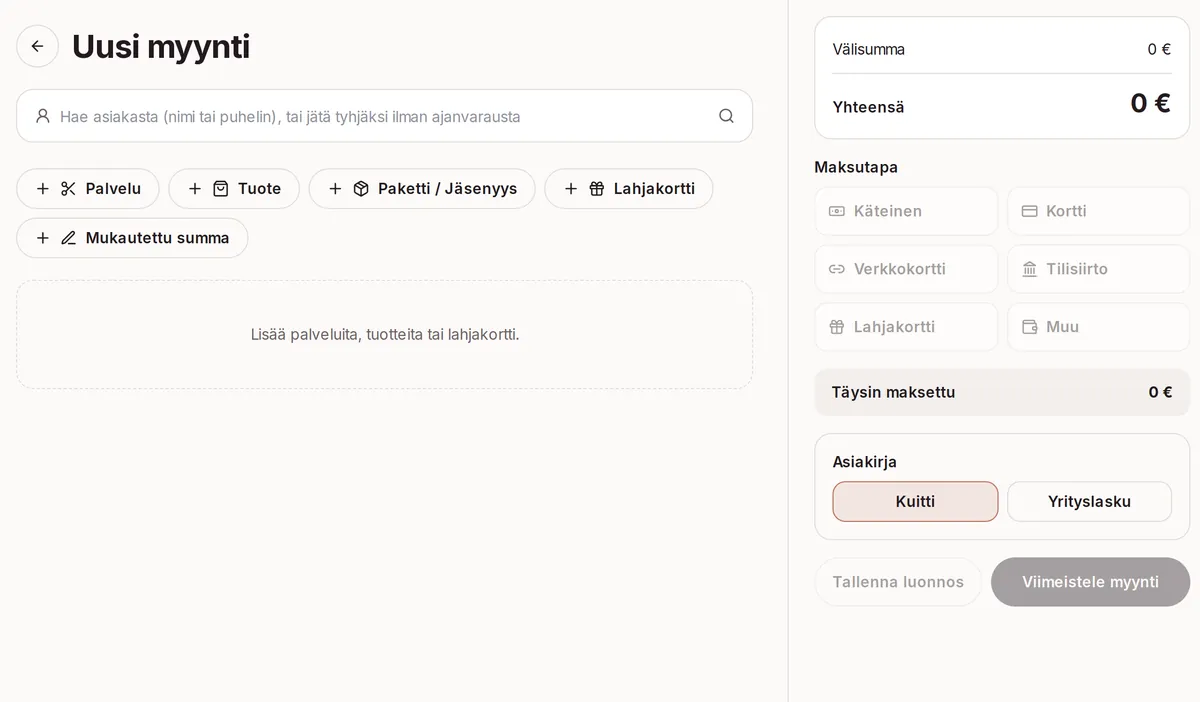The image size is (1200, 702).
Task: Click the magnifier icon in customer search
Action: click(726, 116)
